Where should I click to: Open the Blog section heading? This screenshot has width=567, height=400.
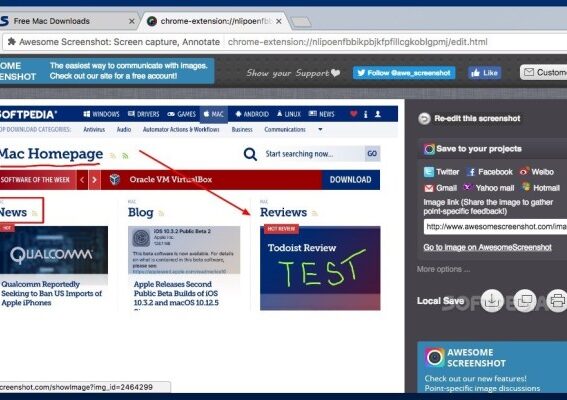141,212
